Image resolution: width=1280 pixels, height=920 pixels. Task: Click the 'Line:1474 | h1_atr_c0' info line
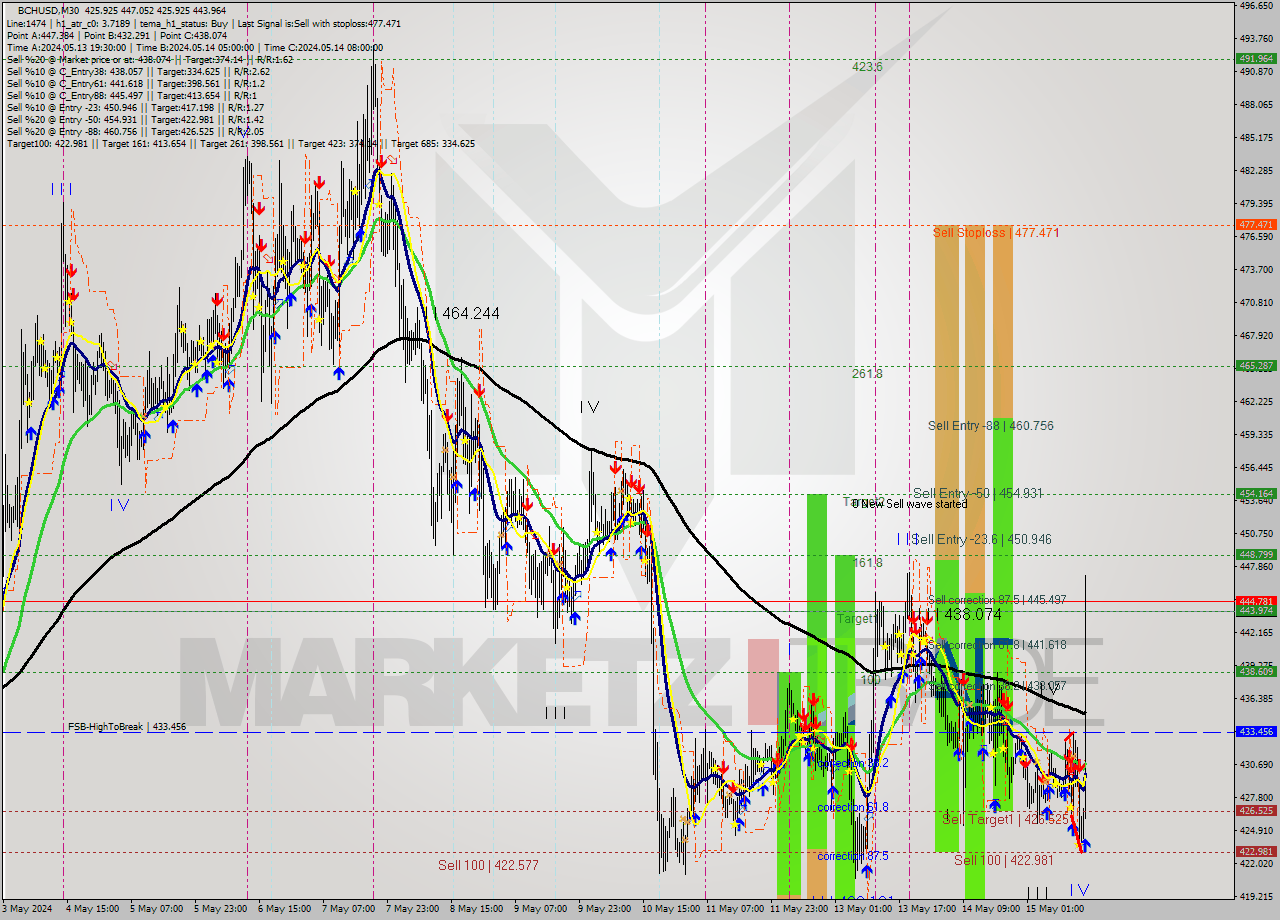click(x=203, y=23)
